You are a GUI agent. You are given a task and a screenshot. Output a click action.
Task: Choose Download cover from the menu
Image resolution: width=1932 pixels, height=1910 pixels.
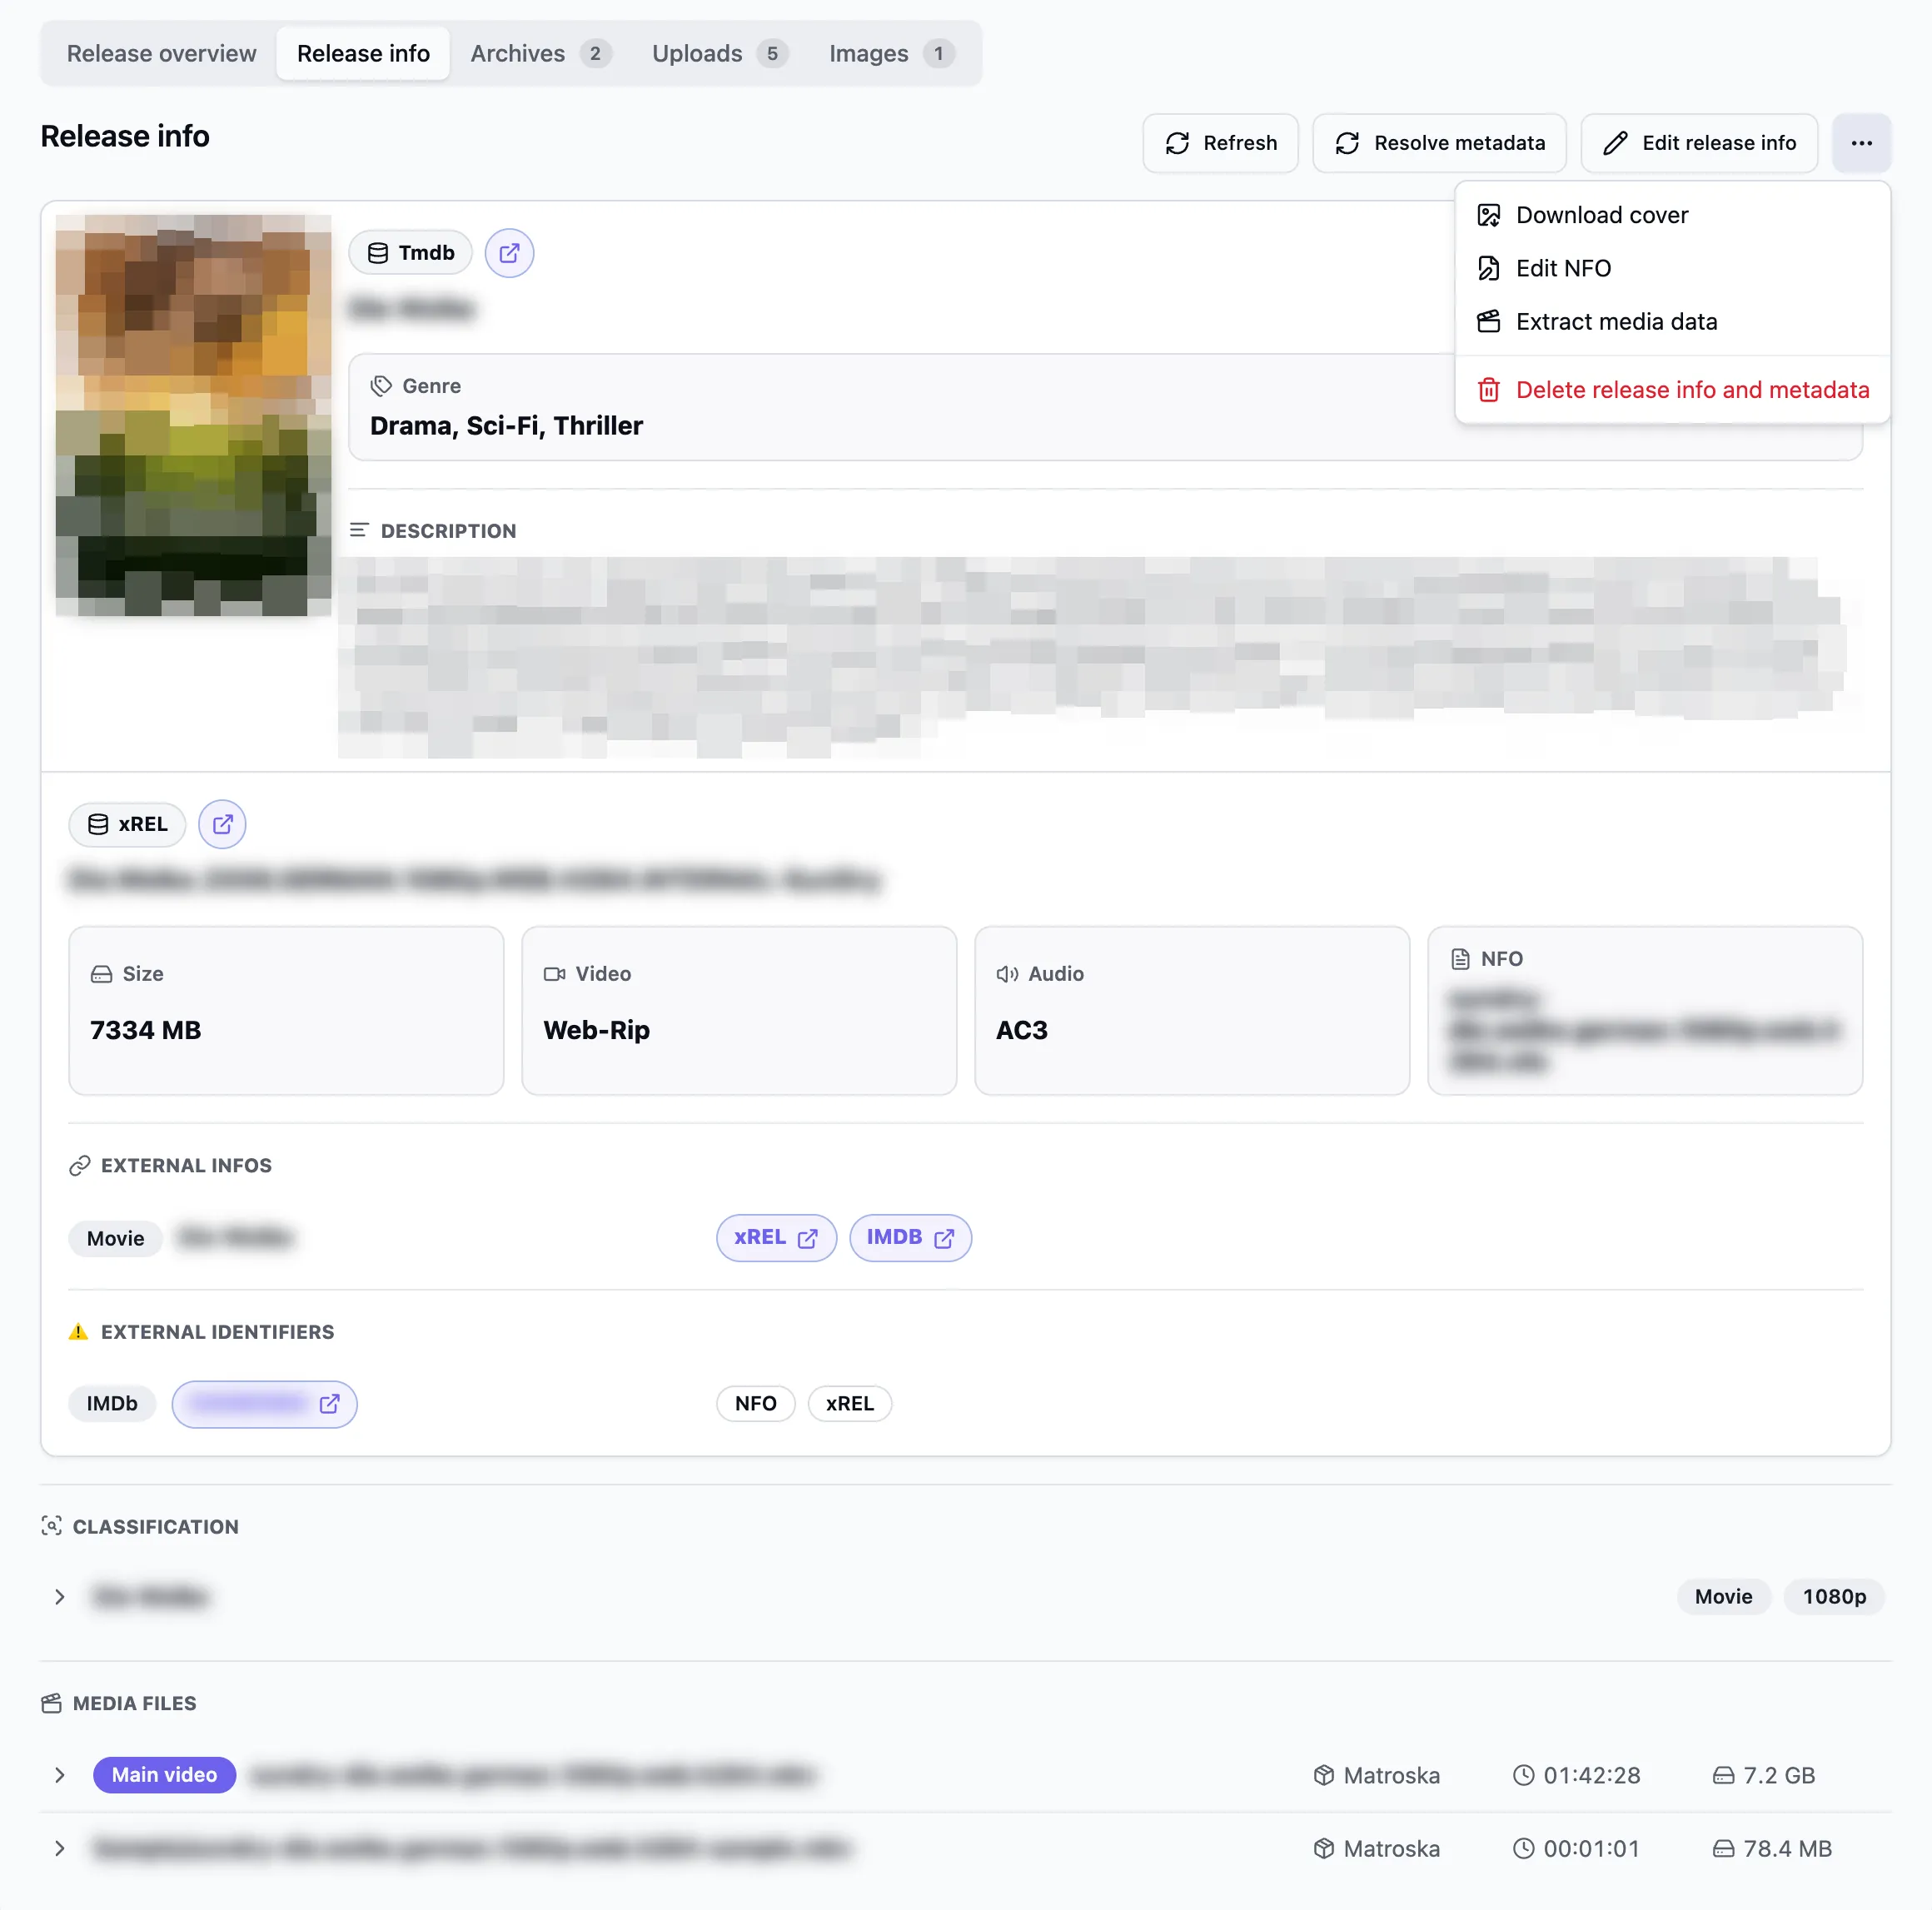pyautogui.click(x=1672, y=215)
